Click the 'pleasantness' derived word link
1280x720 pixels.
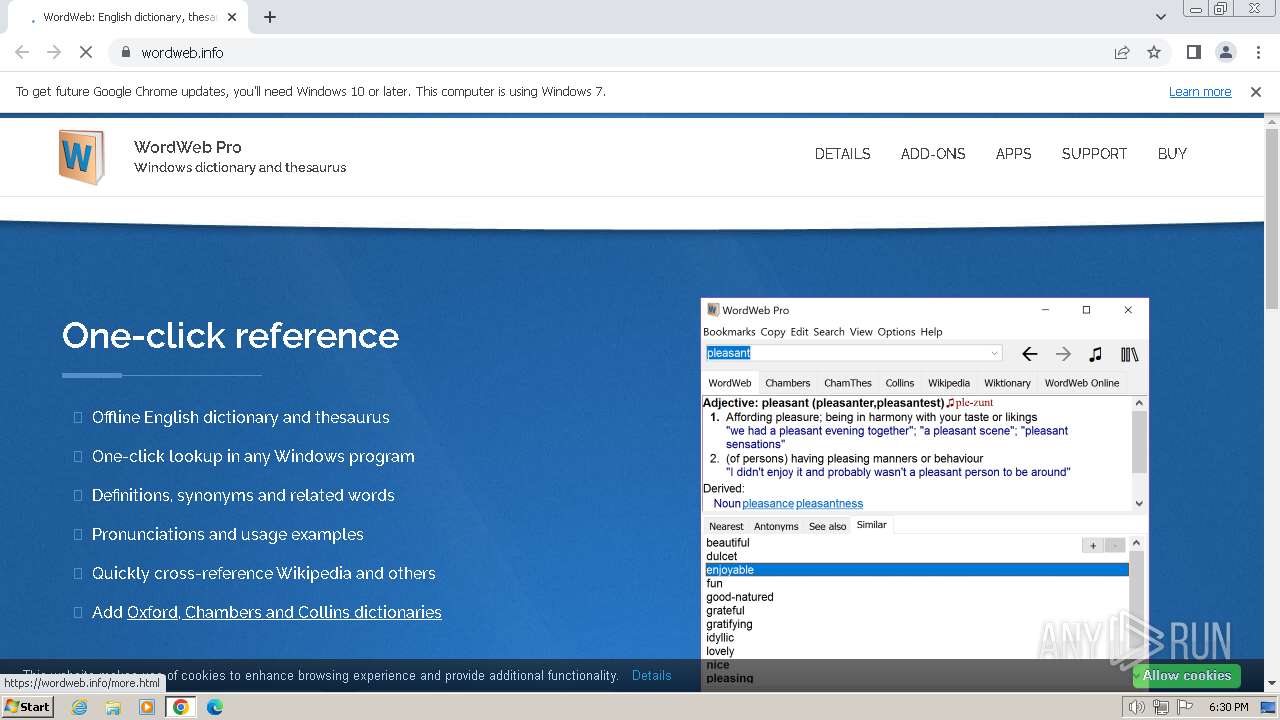829,503
